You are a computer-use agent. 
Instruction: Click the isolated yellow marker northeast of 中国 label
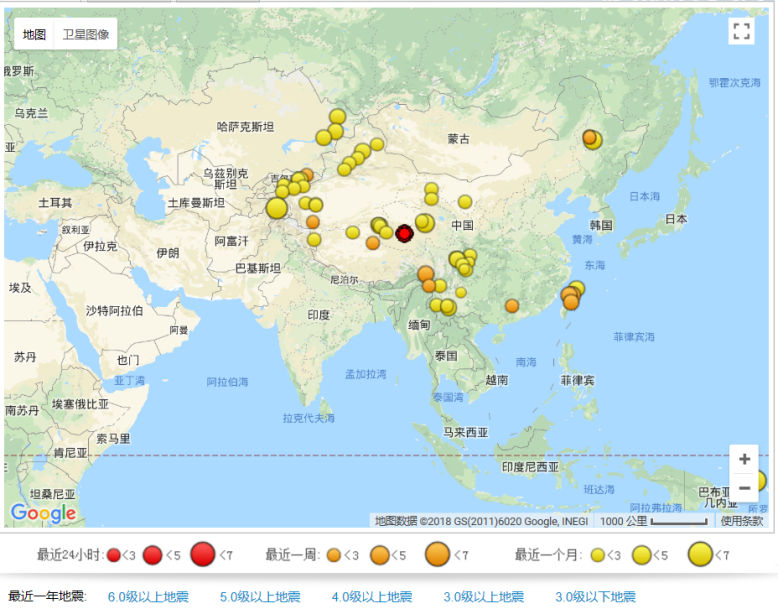(x=465, y=202)
